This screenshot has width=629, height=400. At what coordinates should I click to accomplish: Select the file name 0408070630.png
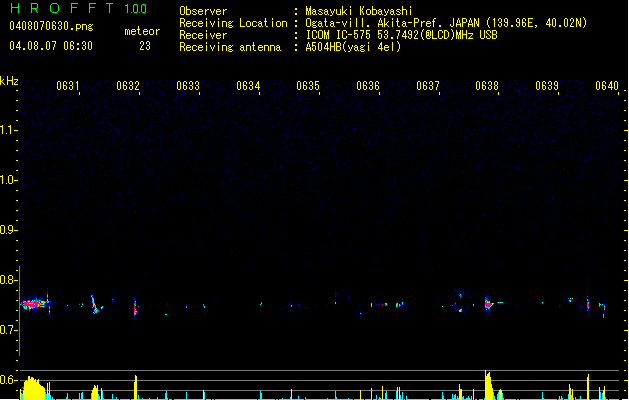coord(51,26)
